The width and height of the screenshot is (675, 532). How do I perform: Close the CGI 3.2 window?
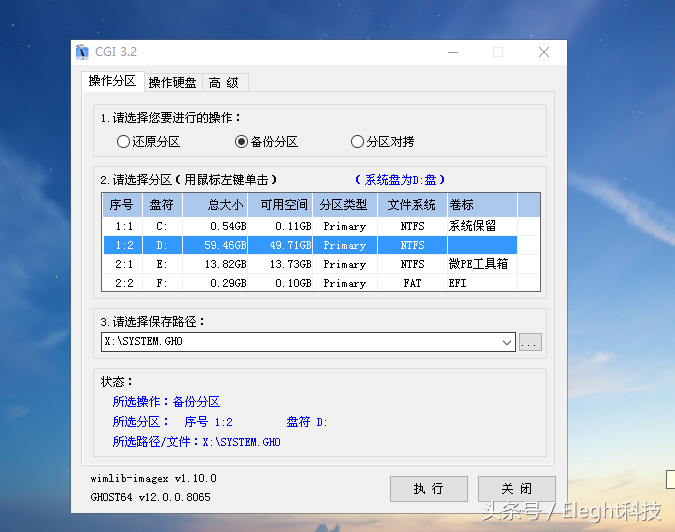pyautogui.click(x=544, y=53)
